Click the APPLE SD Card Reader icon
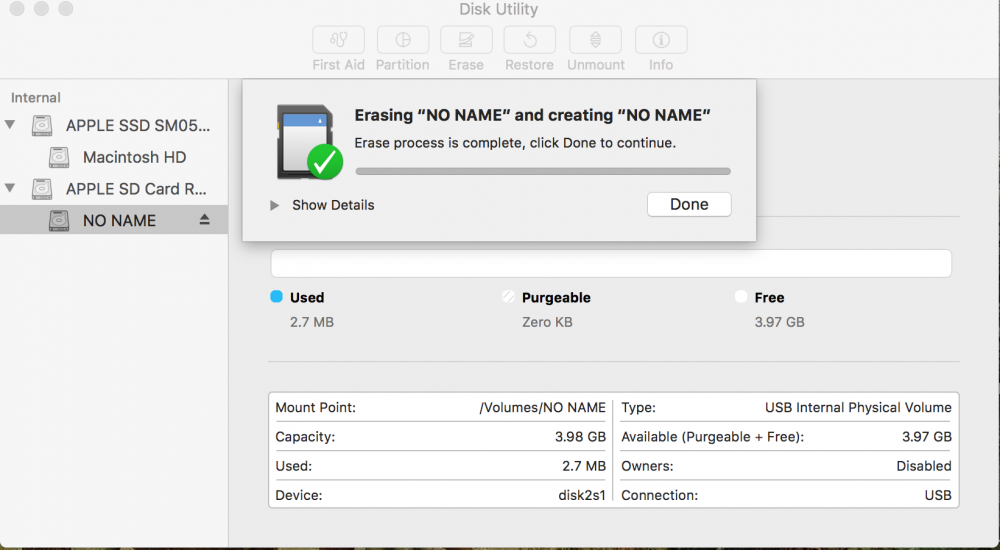The width and height of the screenshot is (1000, 550). (42, 189)
